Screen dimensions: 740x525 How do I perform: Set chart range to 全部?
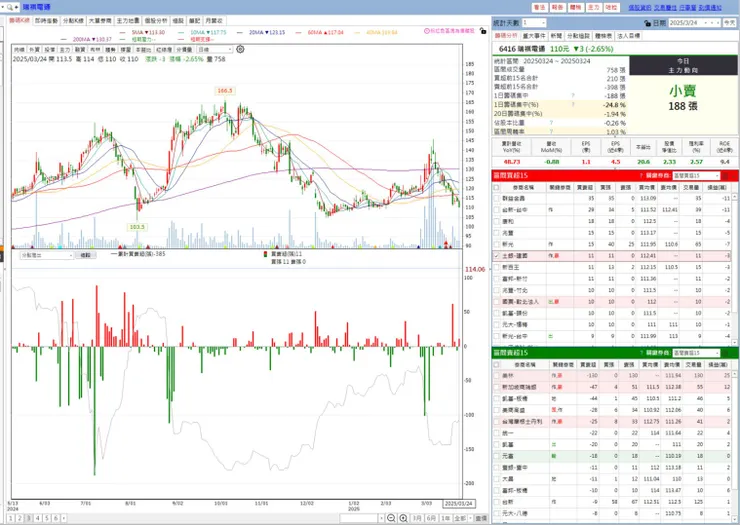(461, 518)
